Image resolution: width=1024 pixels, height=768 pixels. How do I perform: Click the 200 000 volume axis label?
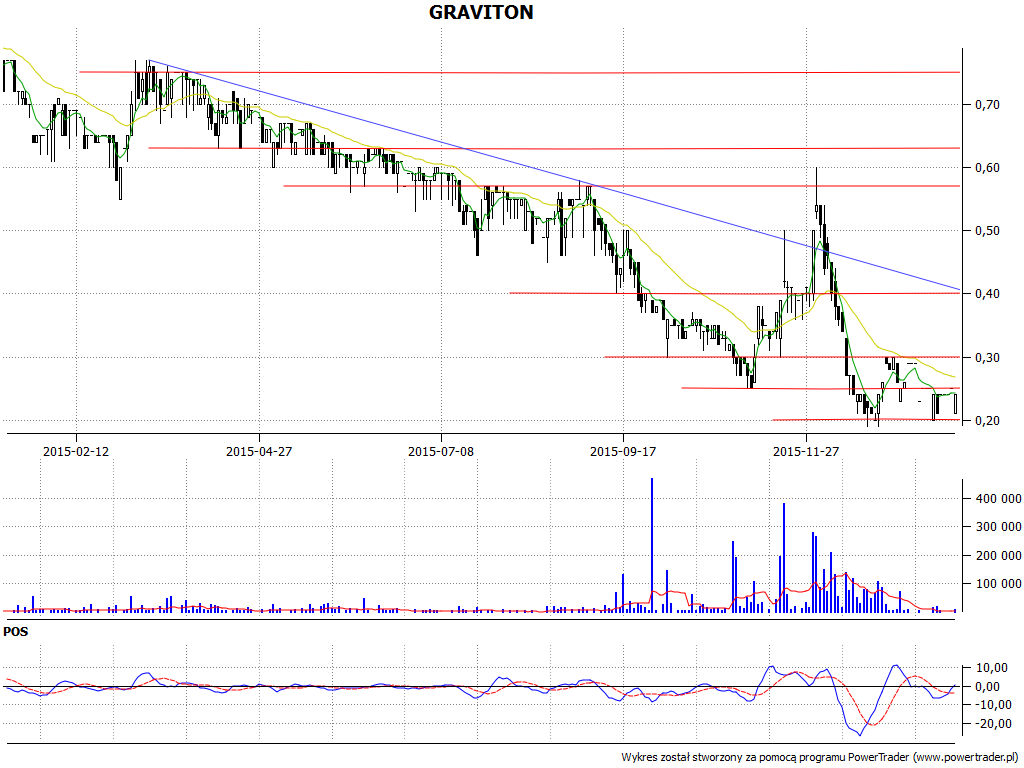[998, 556]
